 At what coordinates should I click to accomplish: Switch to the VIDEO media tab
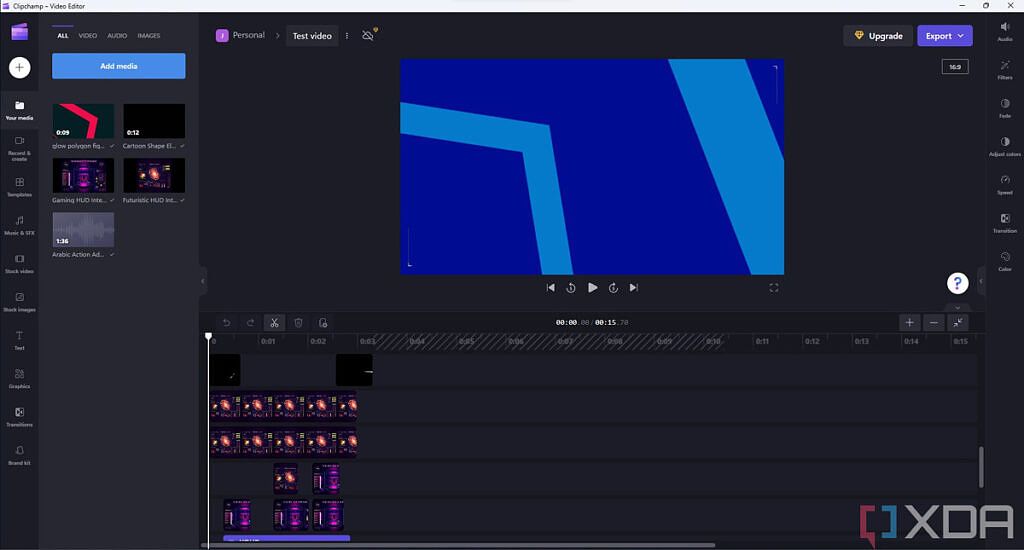tap(88, 36)
